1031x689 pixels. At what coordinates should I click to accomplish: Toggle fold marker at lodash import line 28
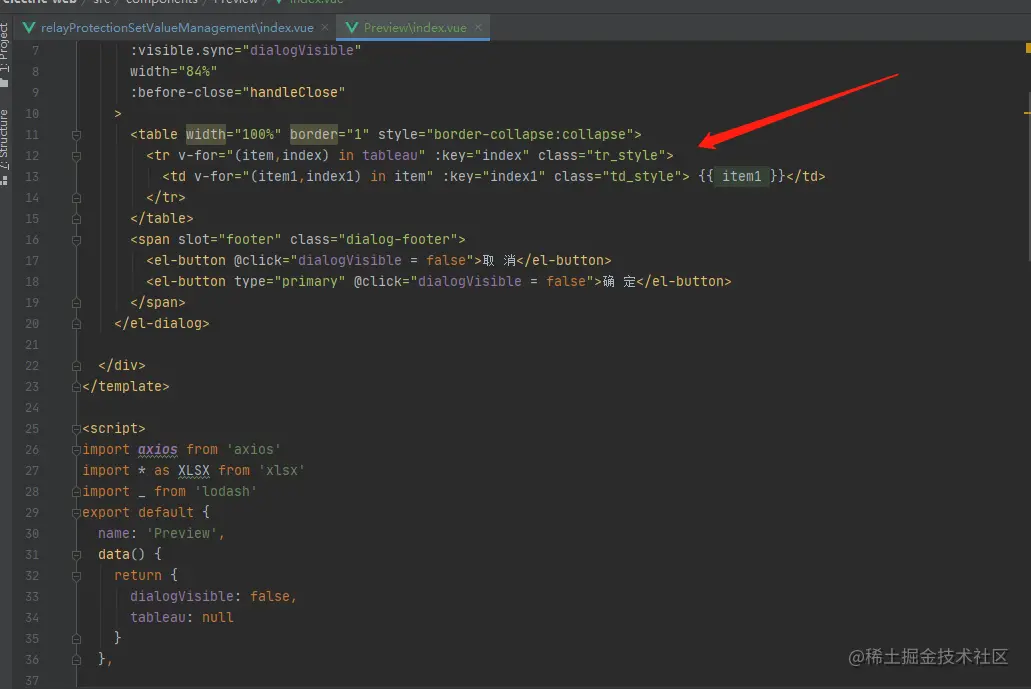click(x=76, y=492)
